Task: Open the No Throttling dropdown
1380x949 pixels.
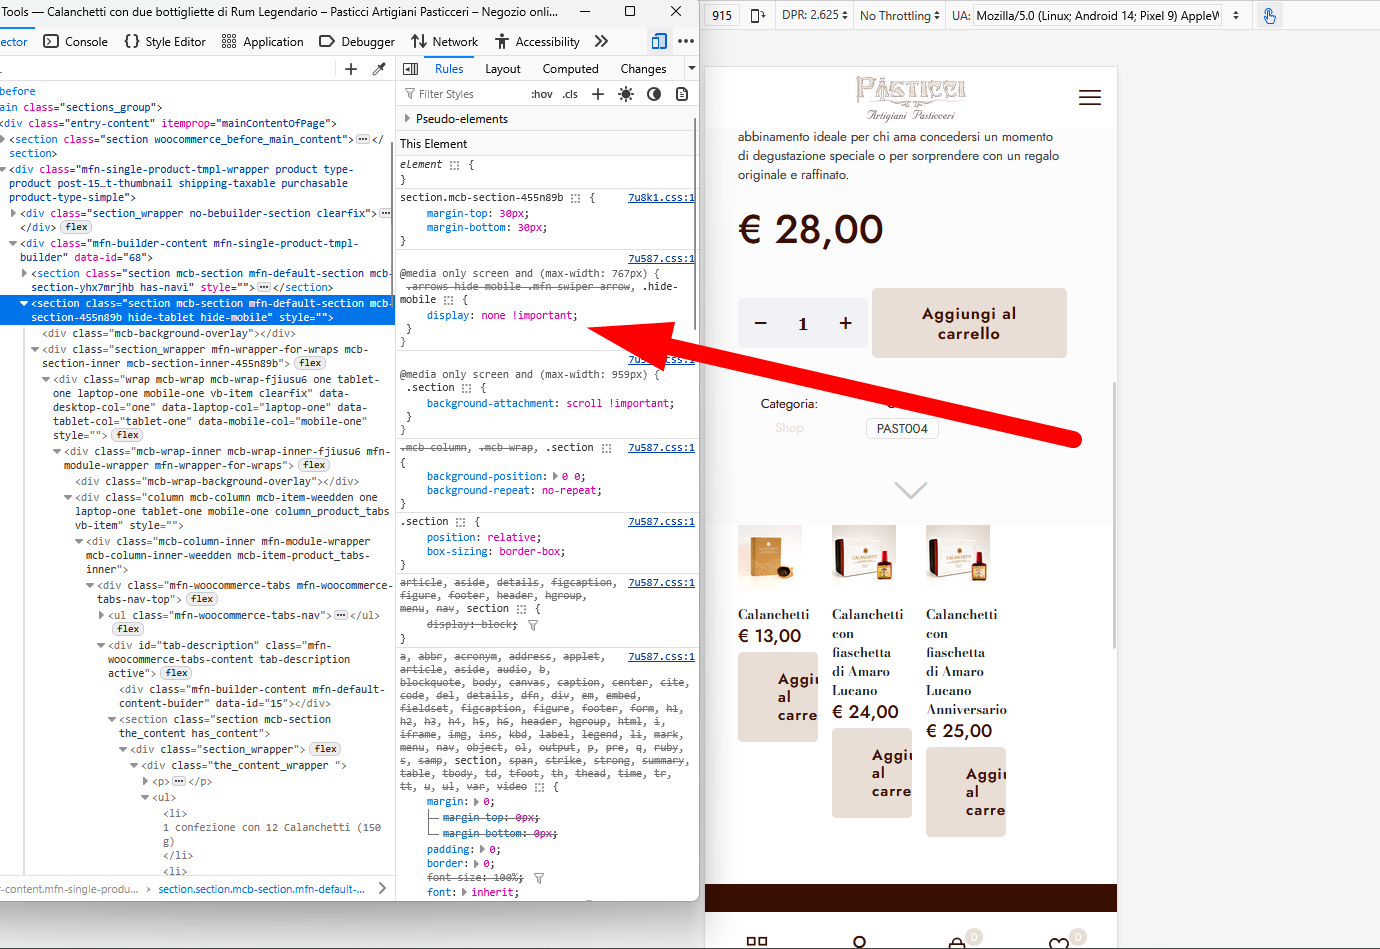Action: click(x=899, y=16)
